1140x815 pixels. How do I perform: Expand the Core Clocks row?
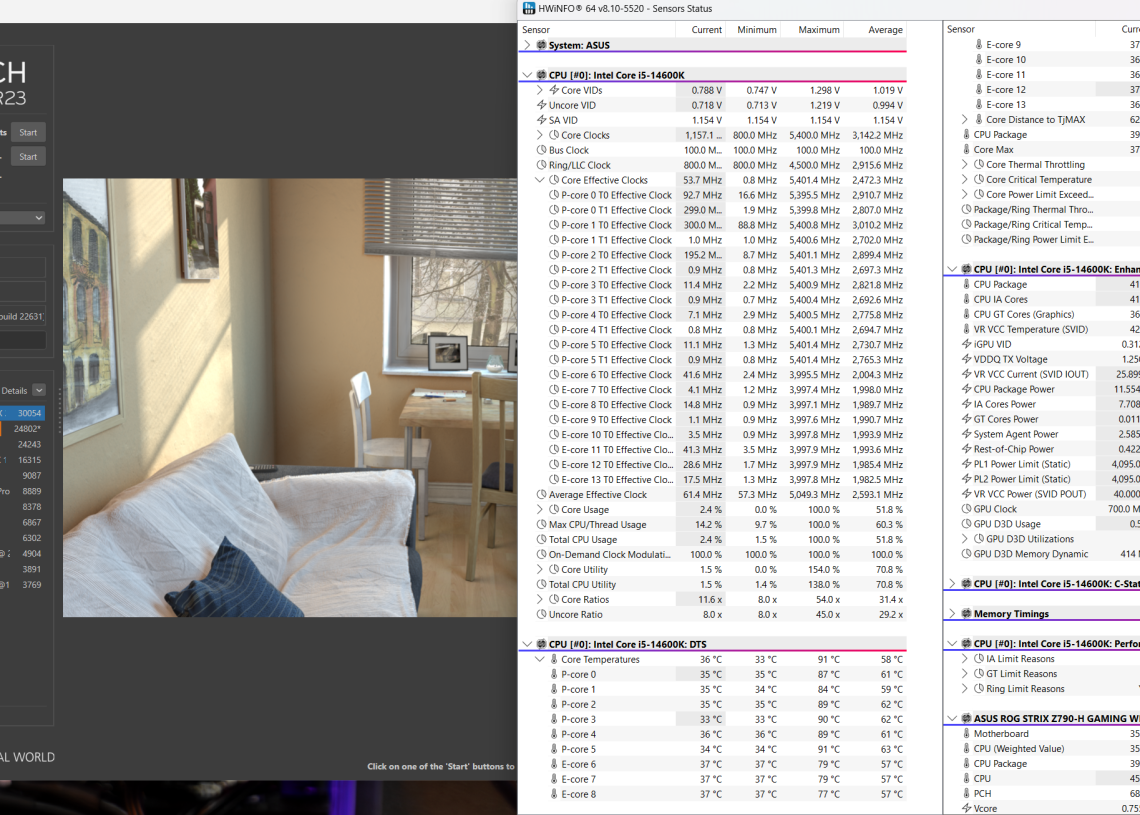click(x=539, y=135)
